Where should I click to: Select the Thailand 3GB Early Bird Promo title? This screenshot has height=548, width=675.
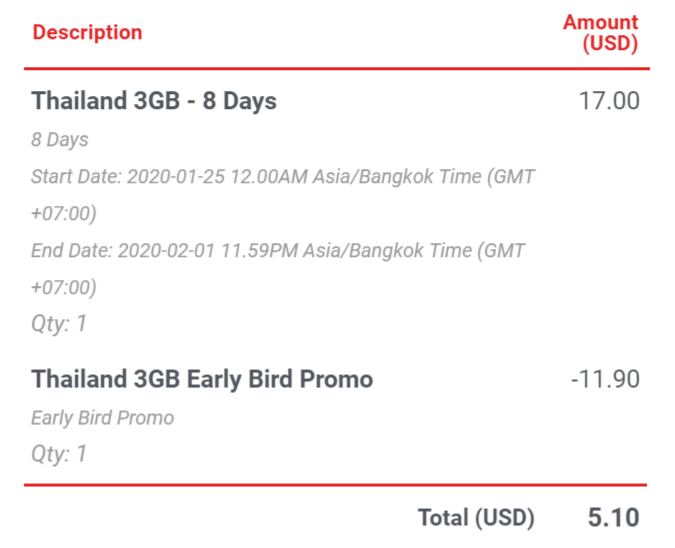click(x=202, y=380)
